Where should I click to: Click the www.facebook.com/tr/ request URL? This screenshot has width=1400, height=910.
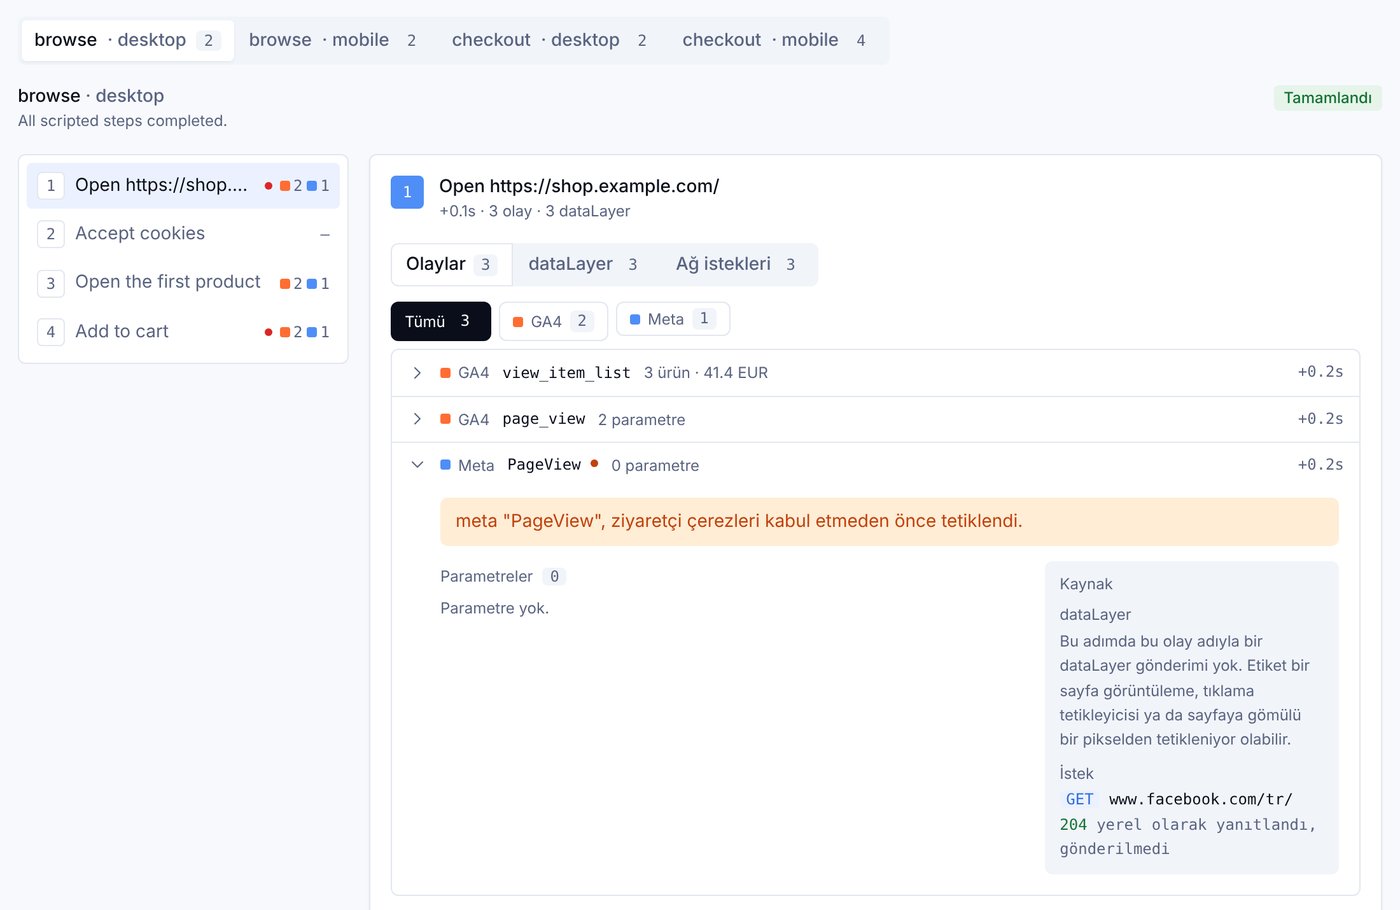[x=1201, y=800]
